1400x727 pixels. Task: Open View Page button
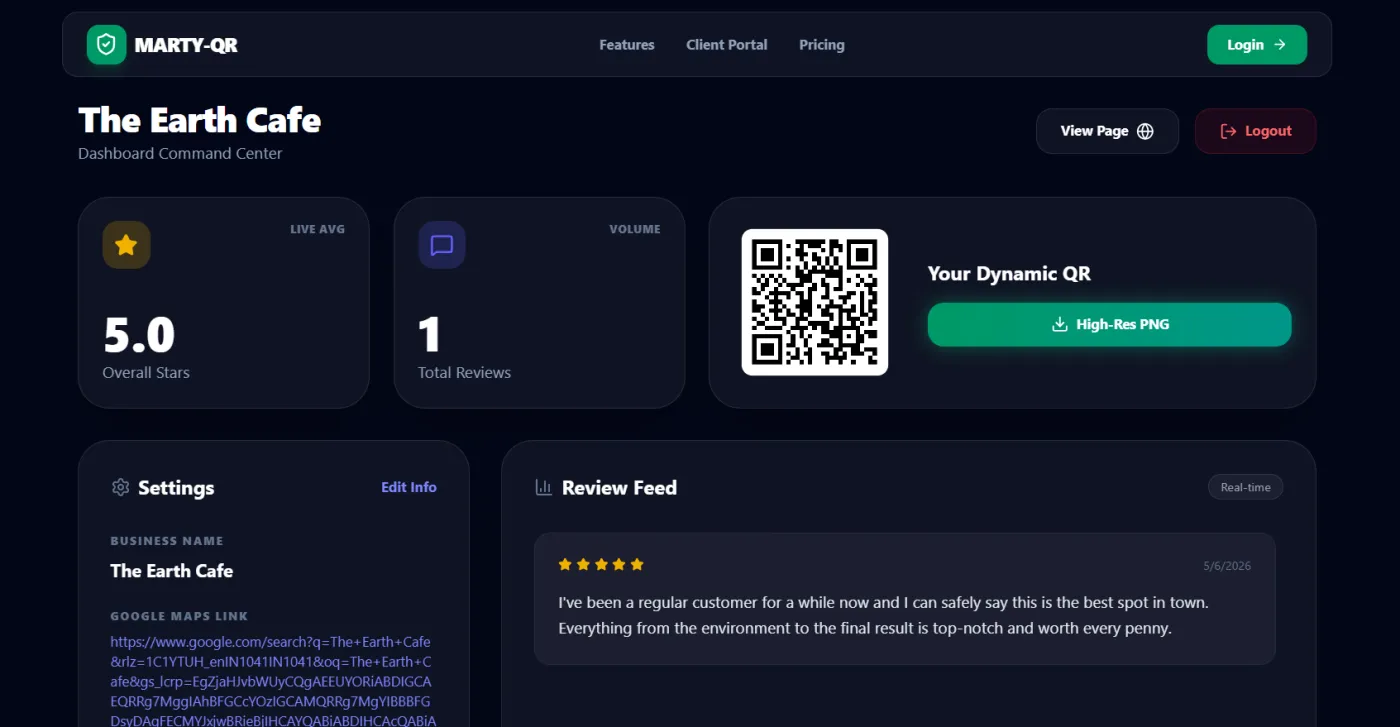[x=1107, y=131]
